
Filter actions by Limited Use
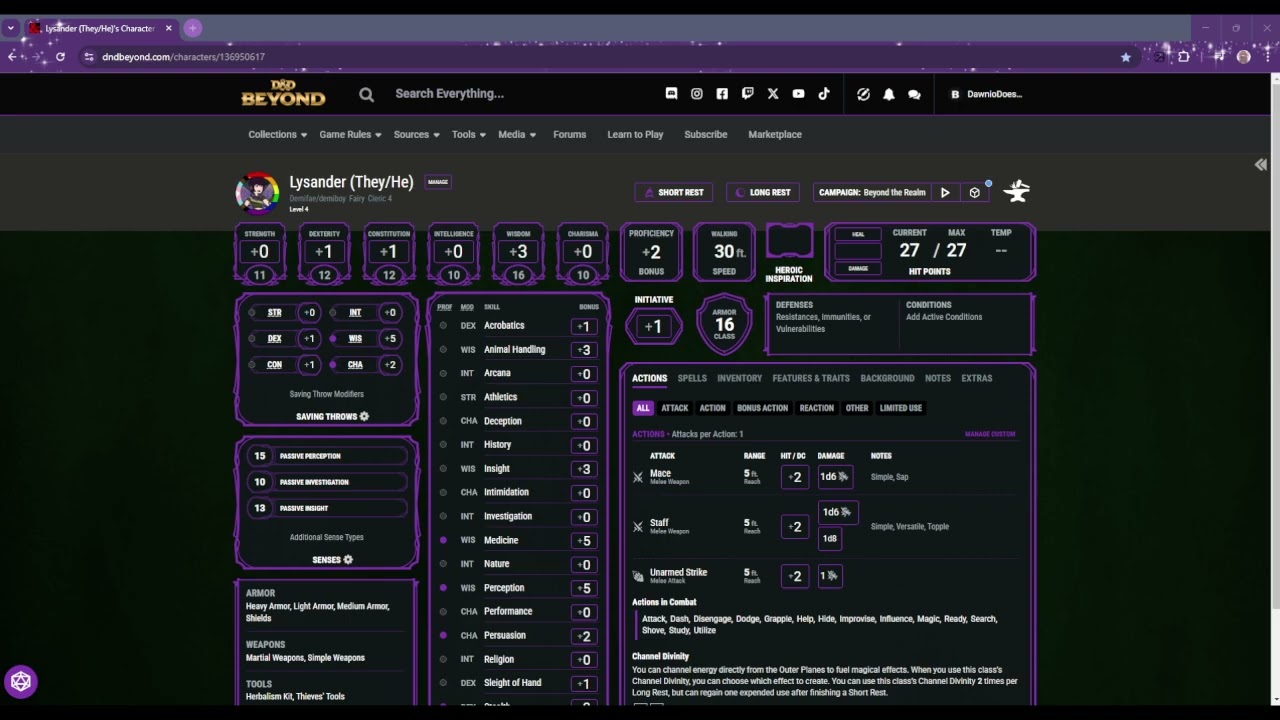900,408
